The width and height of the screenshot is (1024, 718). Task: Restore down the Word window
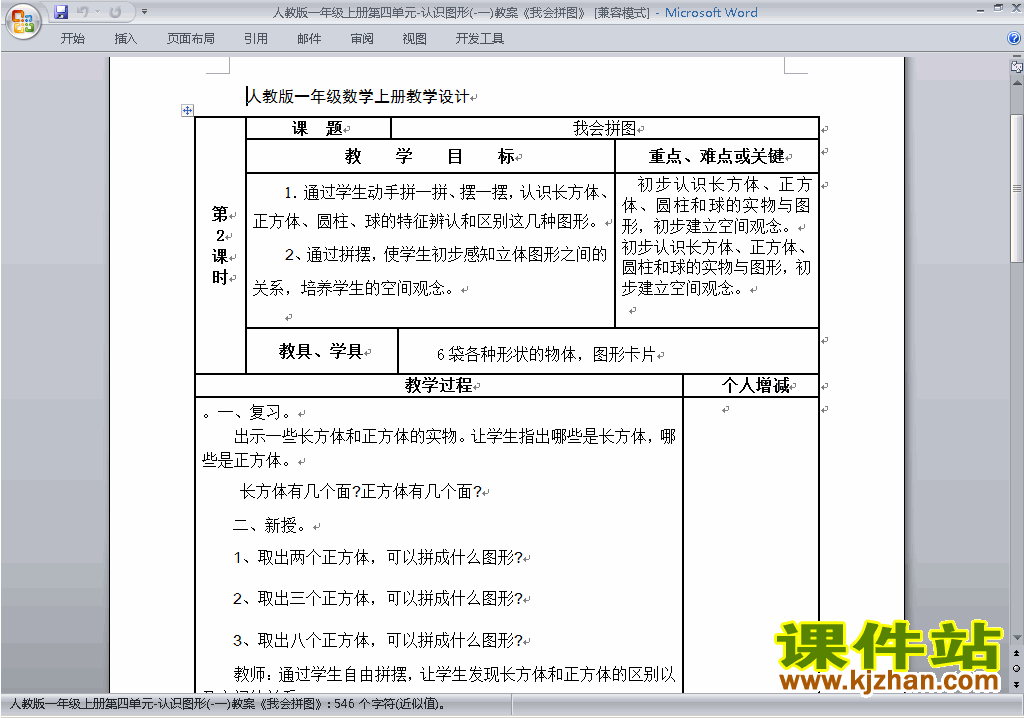click(998, 8)
